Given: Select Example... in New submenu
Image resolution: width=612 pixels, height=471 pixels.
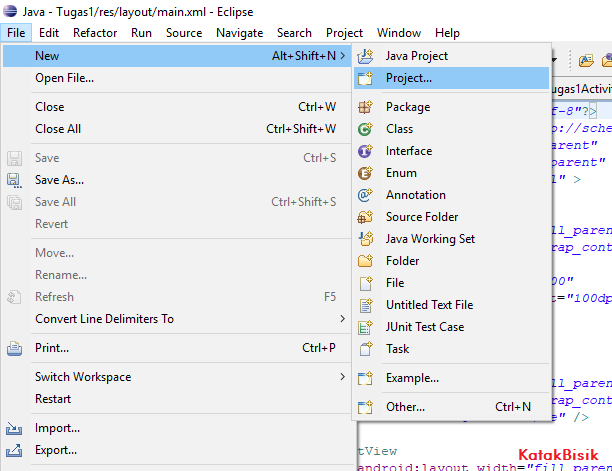Looking at the screenshot, I should [452, 378].
